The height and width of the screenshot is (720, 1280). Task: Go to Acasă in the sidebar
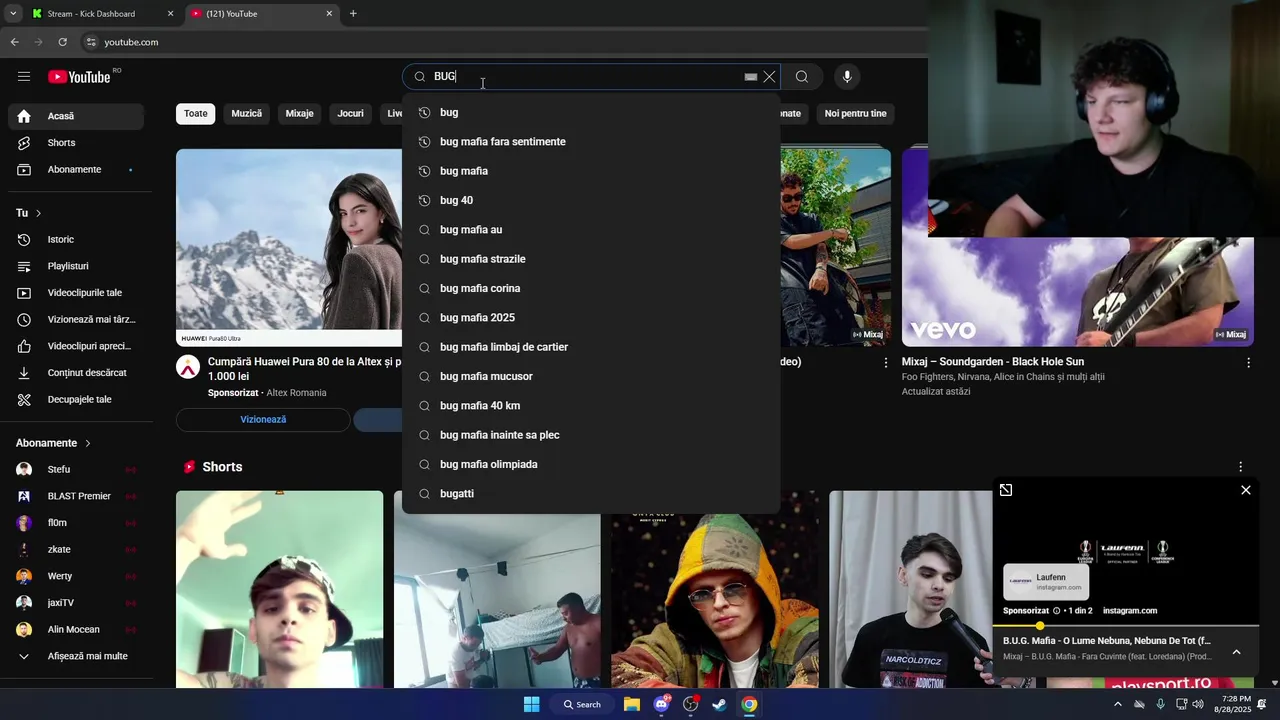tap(76, 116)
